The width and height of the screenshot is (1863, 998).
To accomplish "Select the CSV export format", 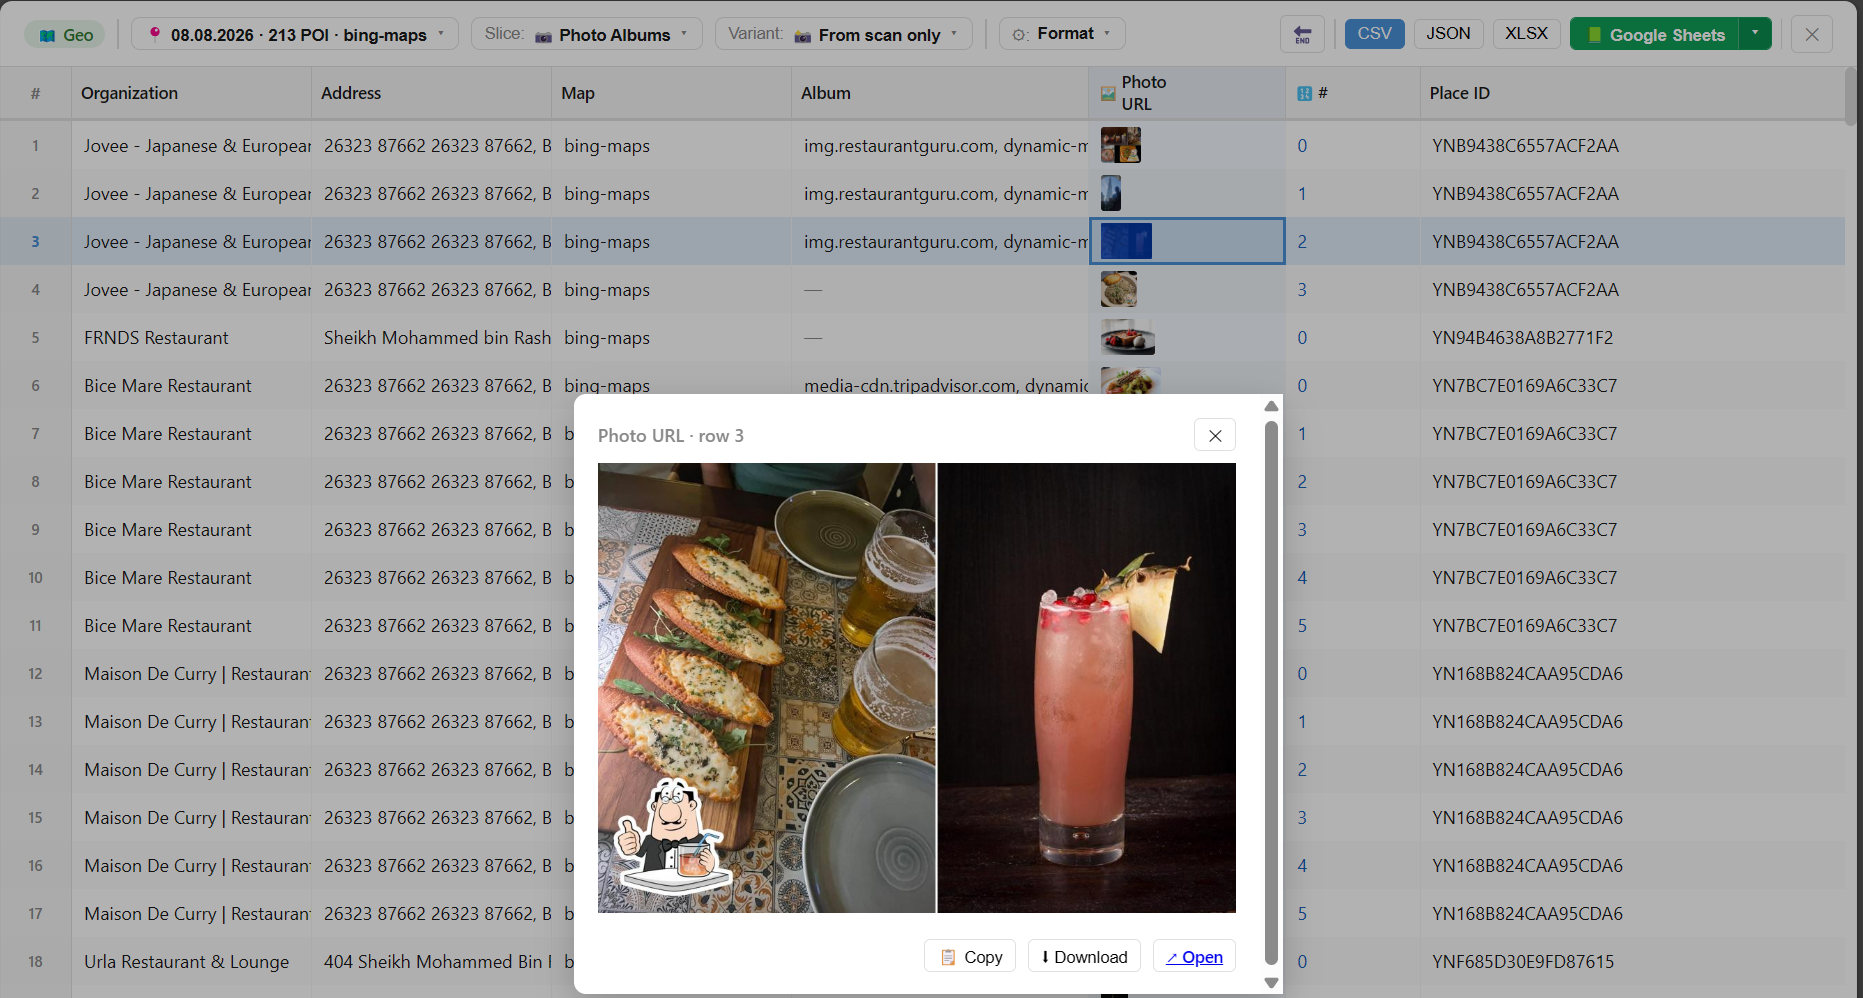I will pos(1374,34).
